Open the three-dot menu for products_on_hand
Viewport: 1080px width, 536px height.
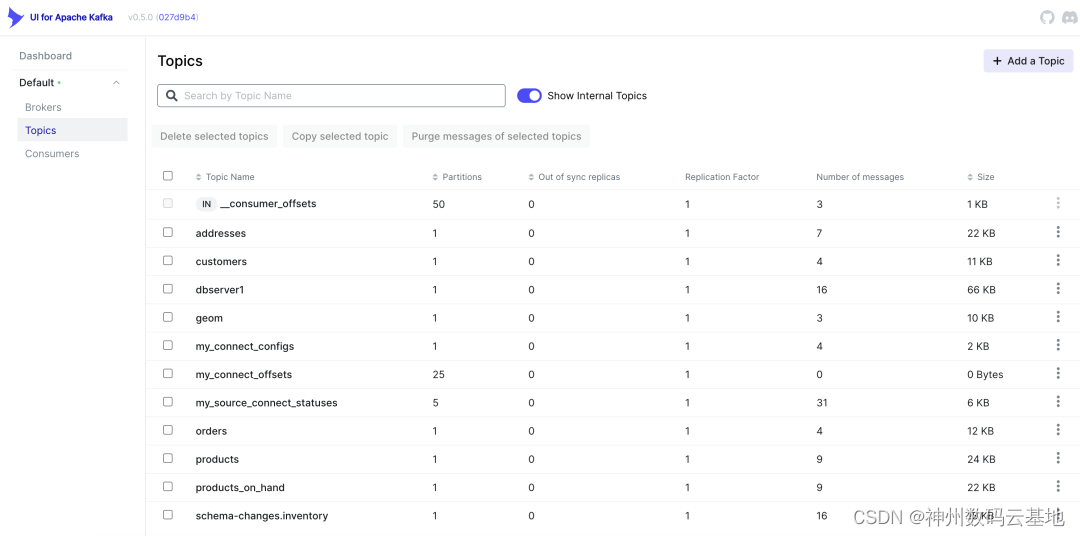pos(1058,486)
